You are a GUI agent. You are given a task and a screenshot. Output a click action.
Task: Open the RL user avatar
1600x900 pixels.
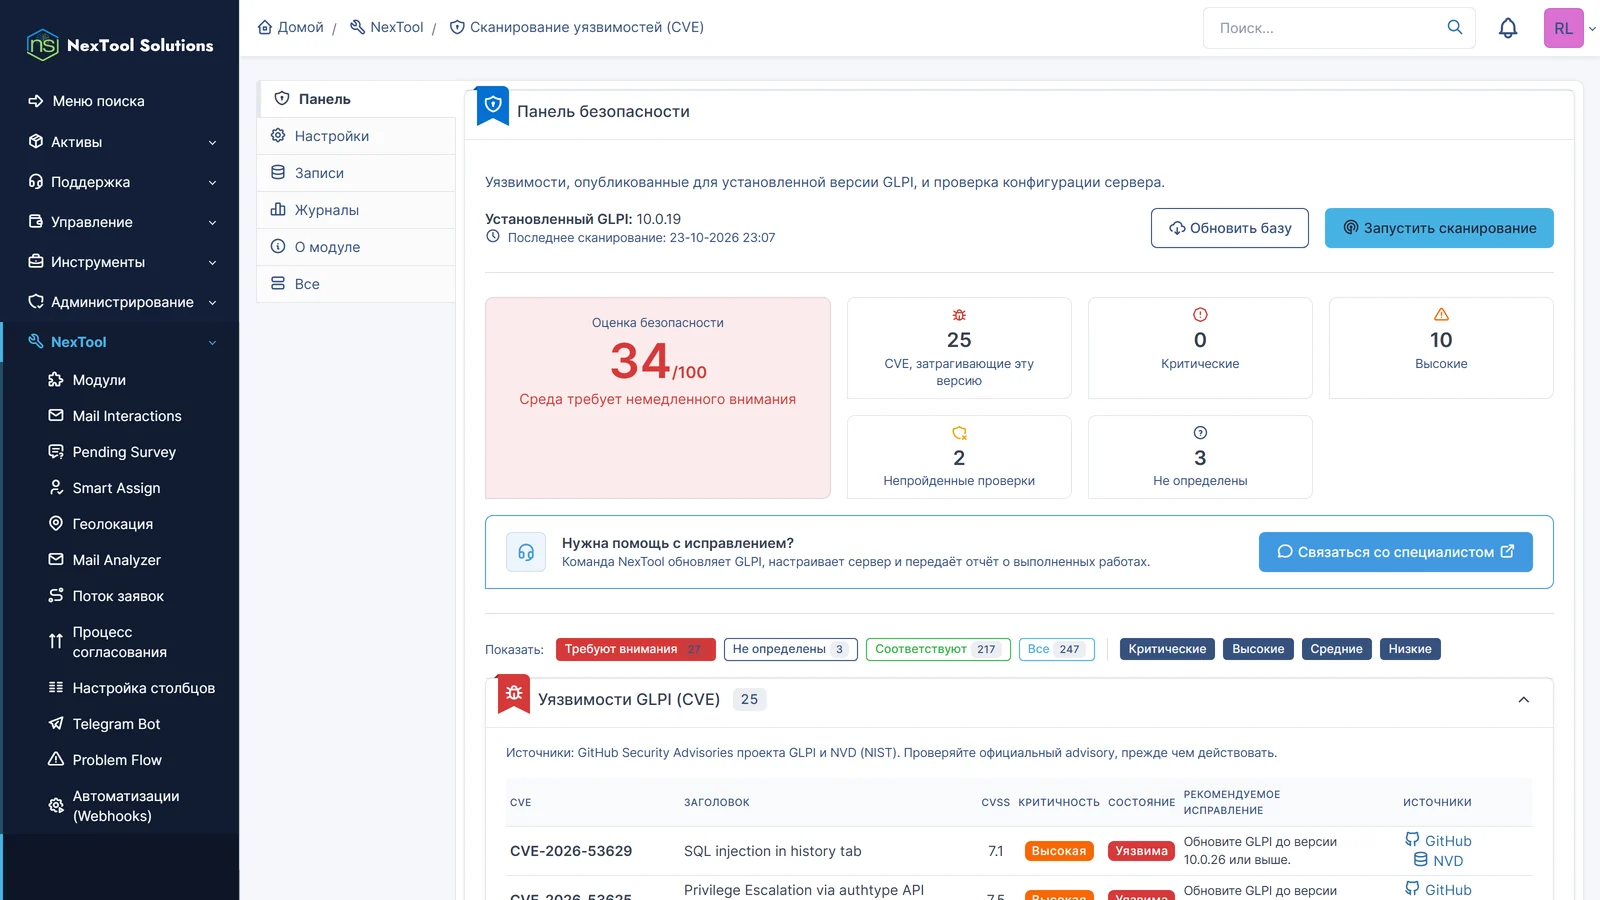(x=1564, y=28)
